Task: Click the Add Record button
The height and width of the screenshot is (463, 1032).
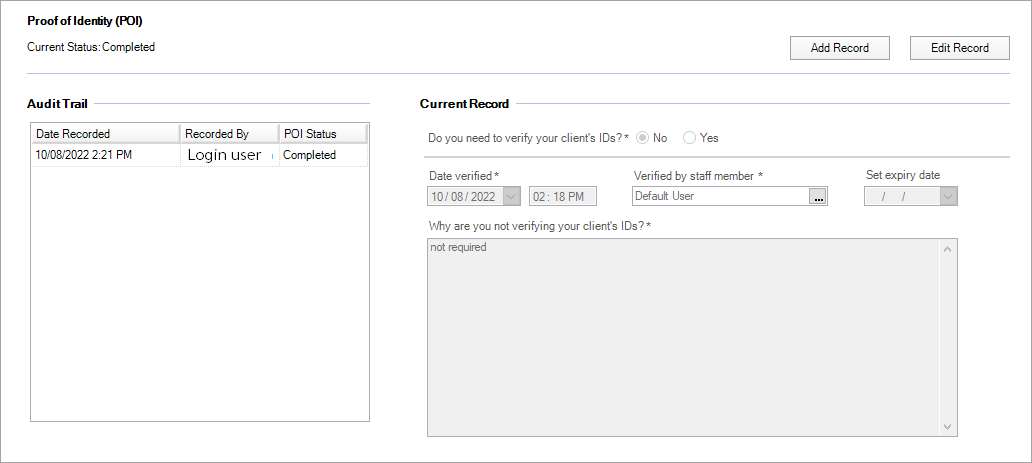Action: pyautogui.click(x=839, y=48)
